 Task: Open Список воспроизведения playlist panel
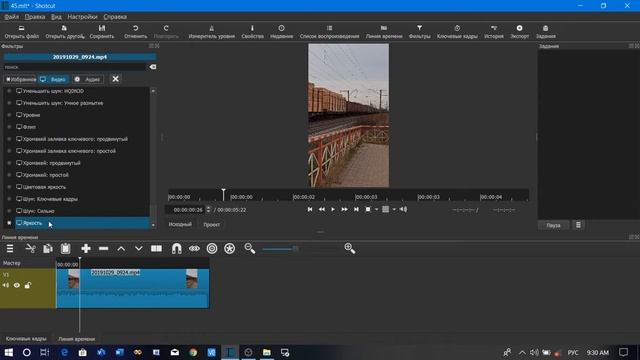[329, 32]
